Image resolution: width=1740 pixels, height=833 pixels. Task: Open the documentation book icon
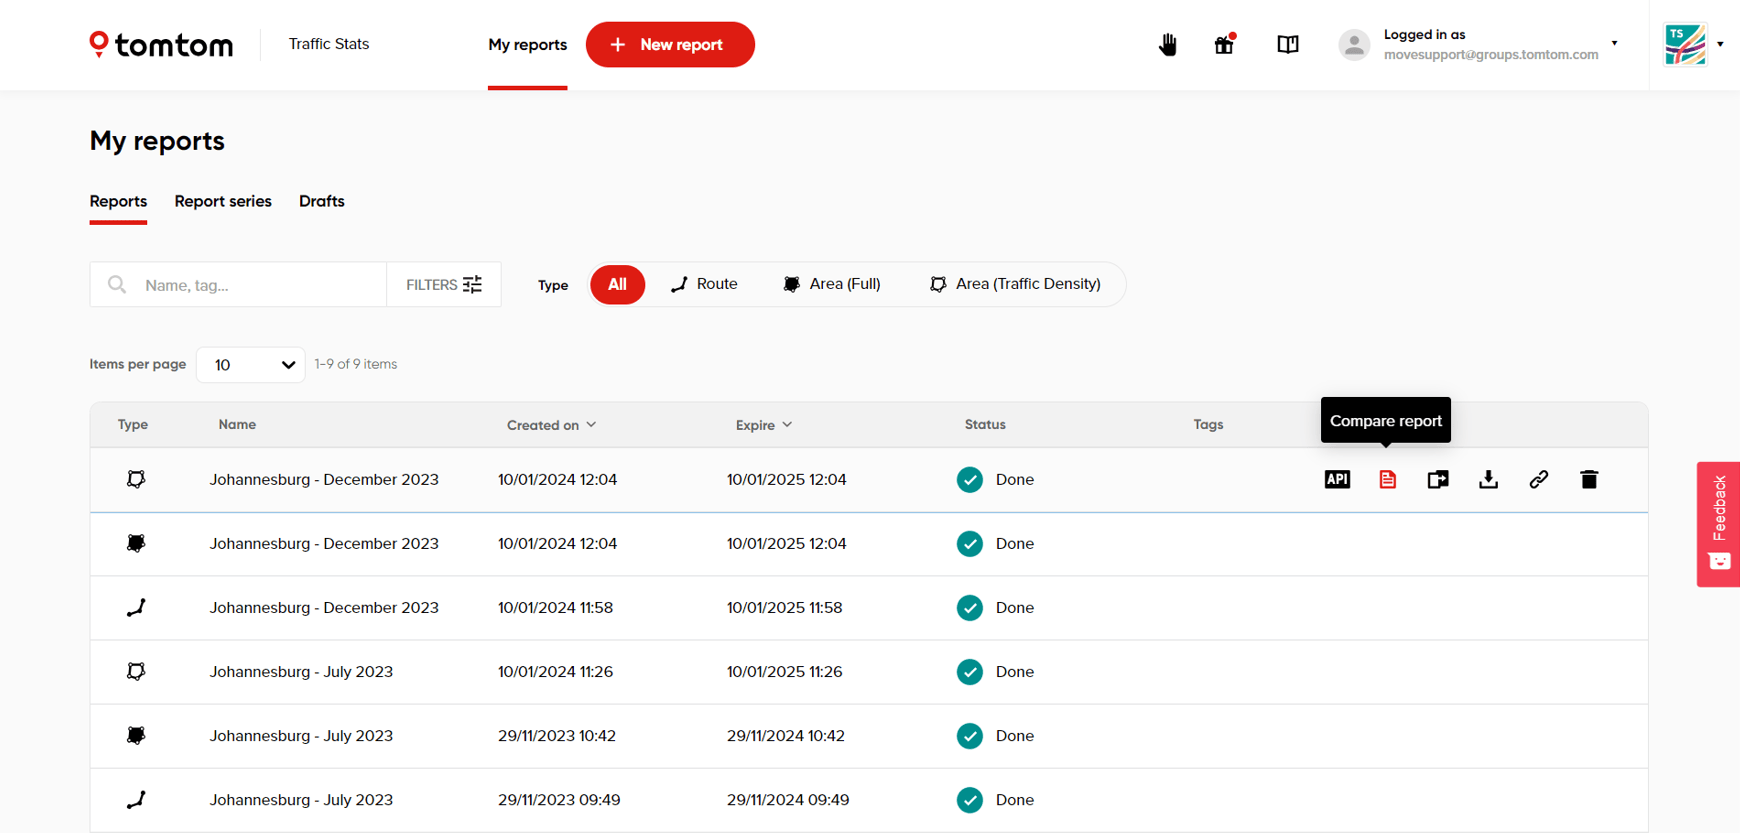(1287, 45)
